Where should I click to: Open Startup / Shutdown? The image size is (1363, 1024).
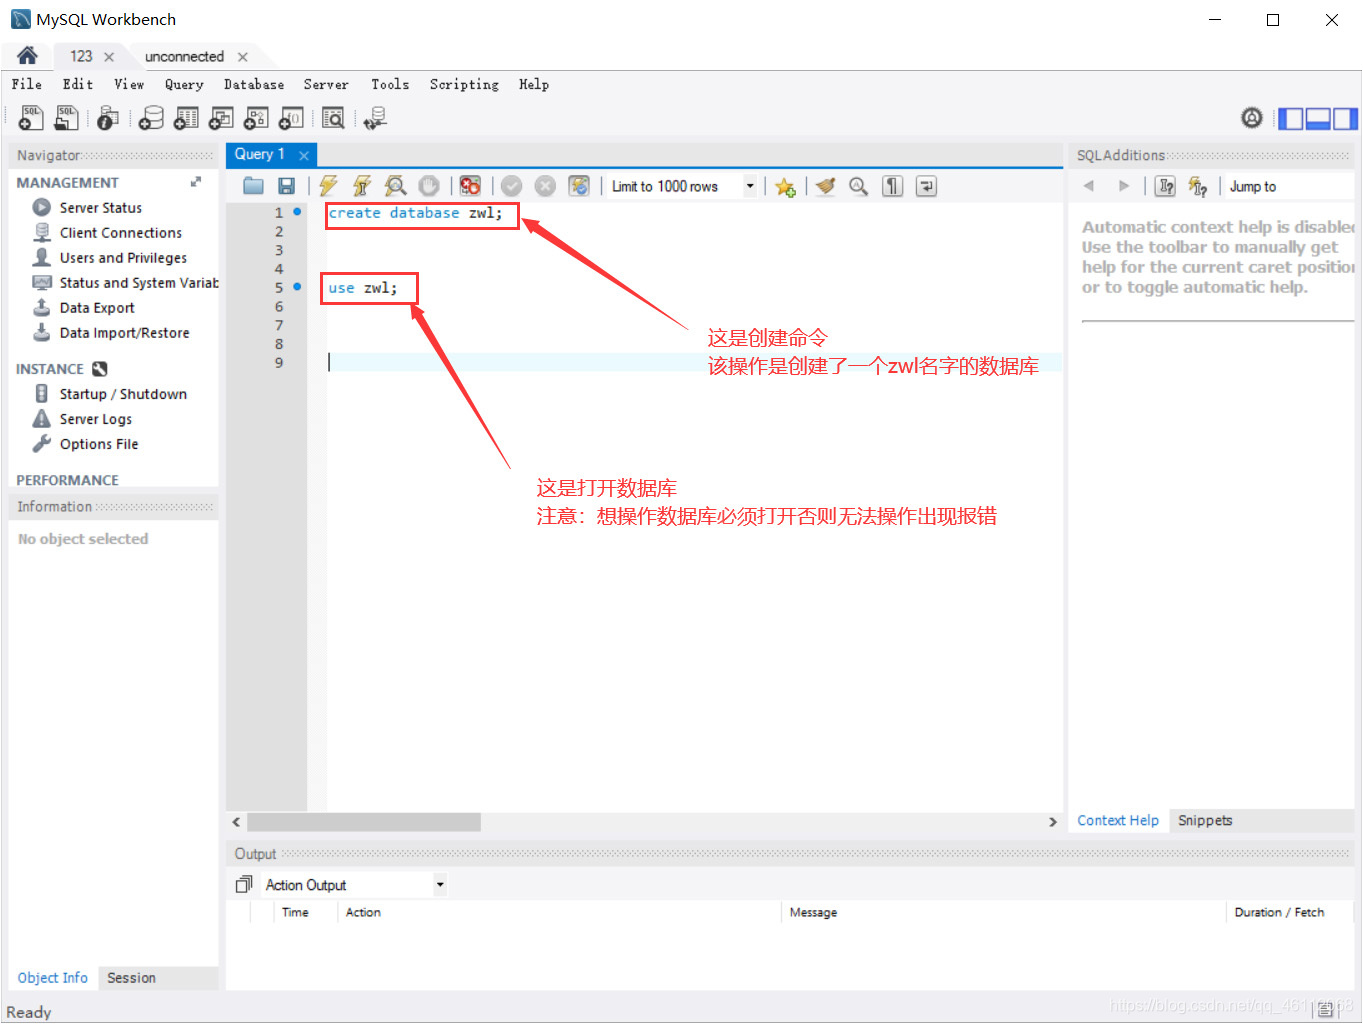pos(123,394)
